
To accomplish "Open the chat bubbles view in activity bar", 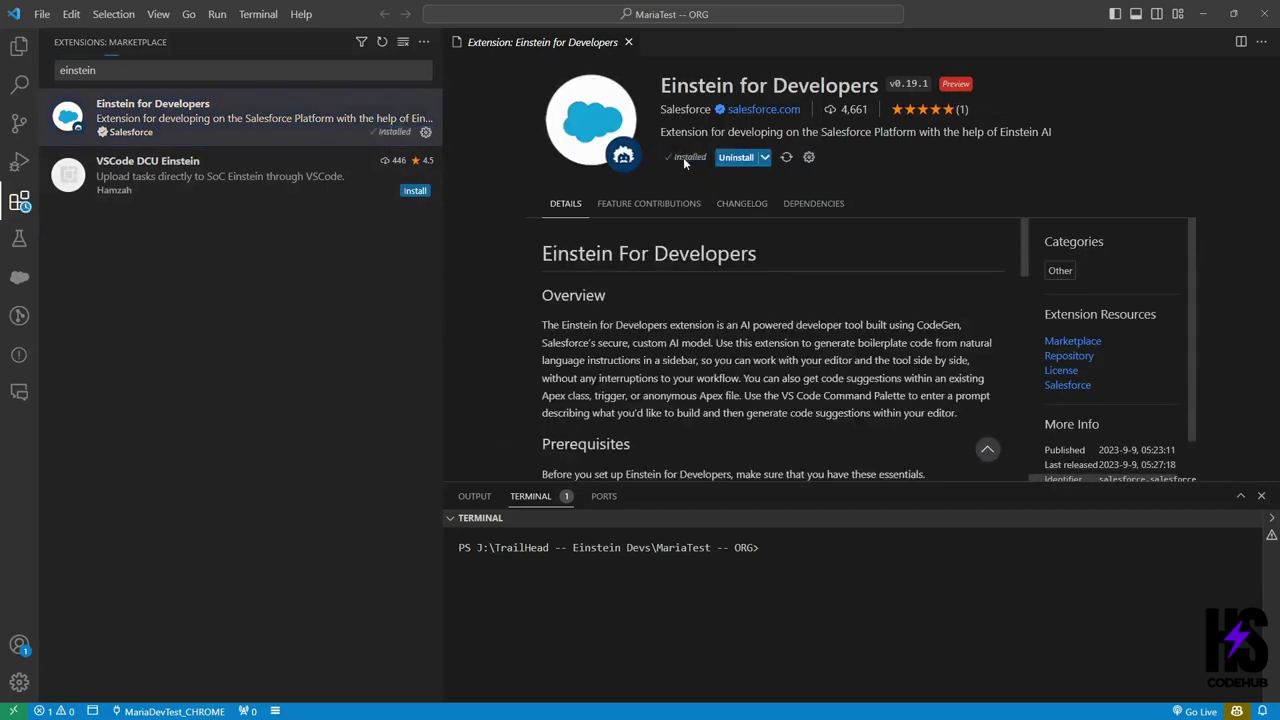I will click(x=19, y=393).
